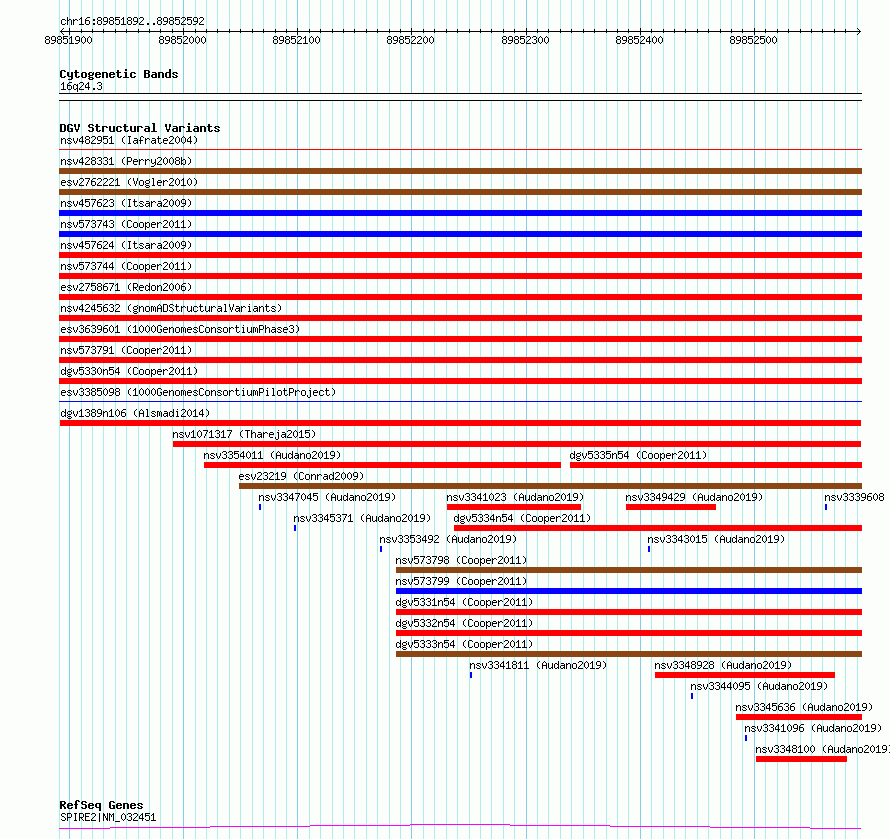Open nsv3341811 (Audano2019) label
This screenshot has height=839, width=890.
538,665
